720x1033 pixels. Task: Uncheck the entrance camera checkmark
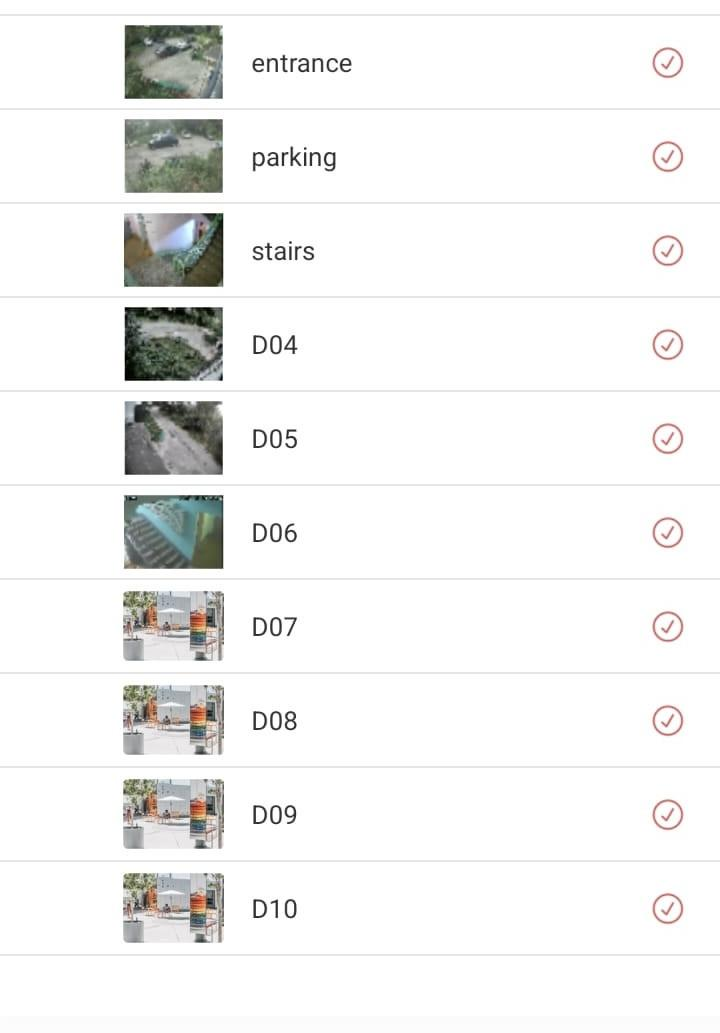pyautogui.click(x=667, y=63)
